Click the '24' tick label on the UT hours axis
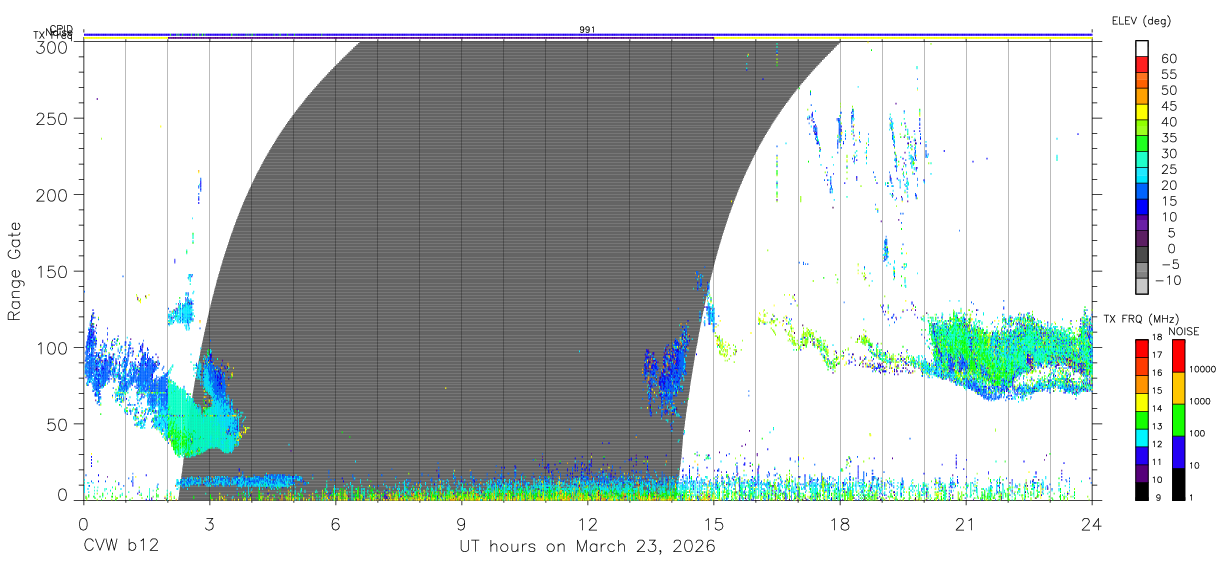The width and height of the screenshot is (1228, 567). click(x=1092, y=524)
